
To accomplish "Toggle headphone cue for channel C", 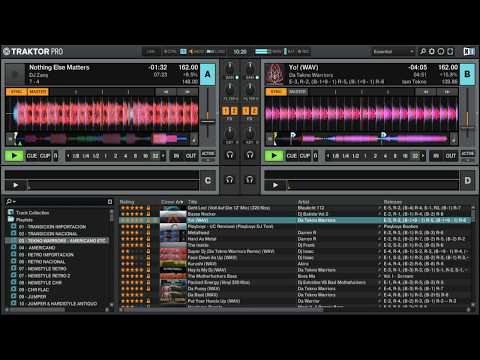I will pyautogui.click(x=230, y=180).
